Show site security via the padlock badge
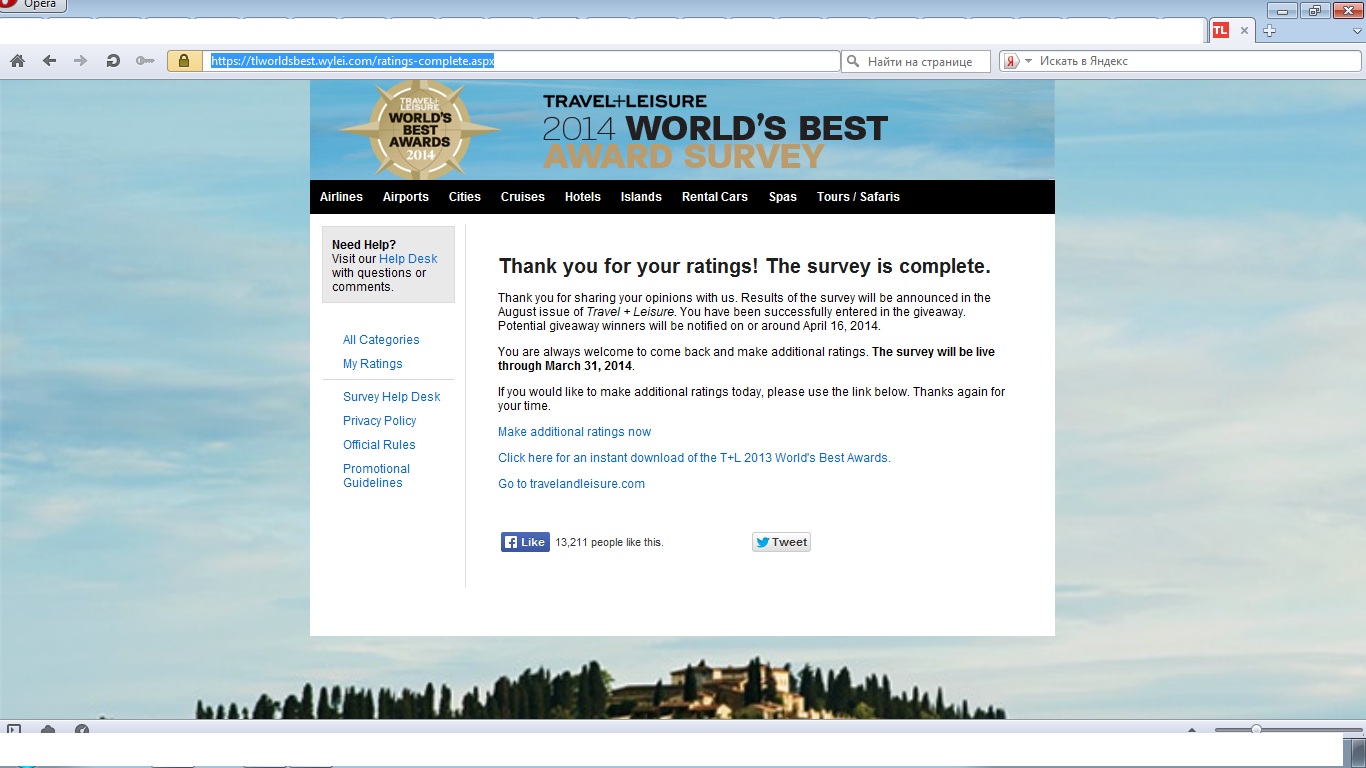Viewport: 1366px width, 768px height. click(184, 61)
